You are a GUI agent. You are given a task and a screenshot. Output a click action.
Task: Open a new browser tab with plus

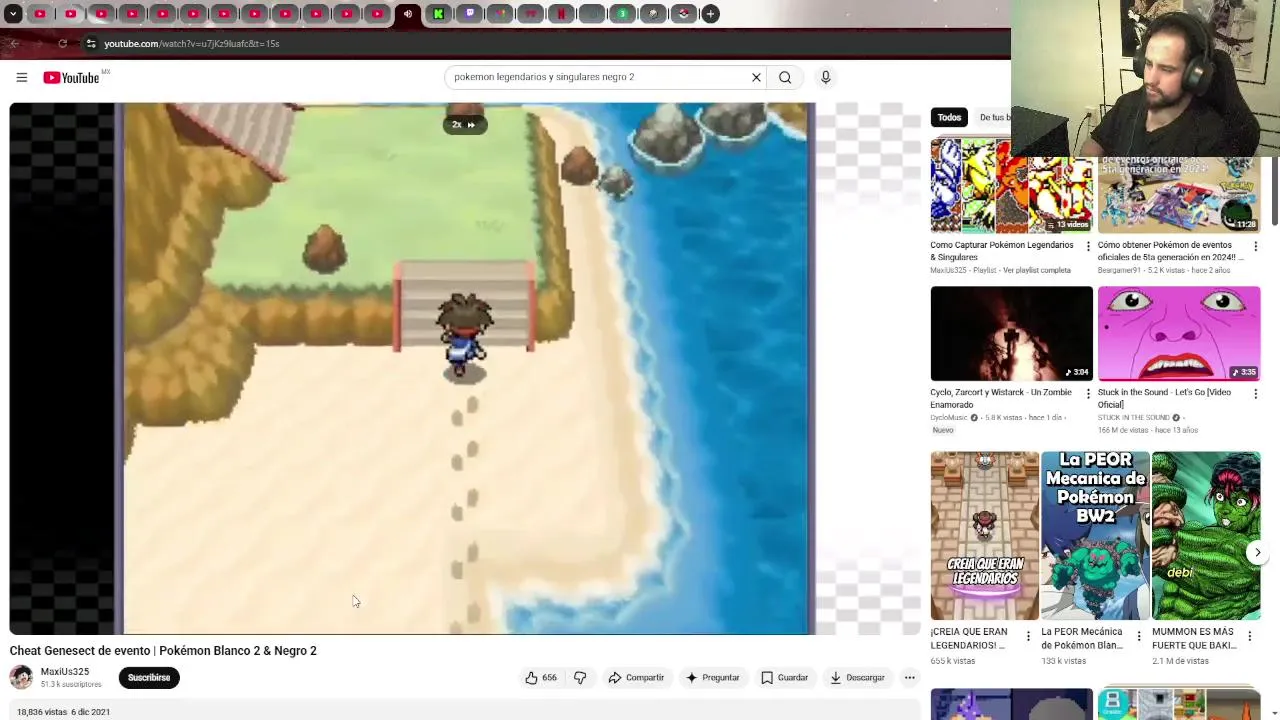coord(710,14)
